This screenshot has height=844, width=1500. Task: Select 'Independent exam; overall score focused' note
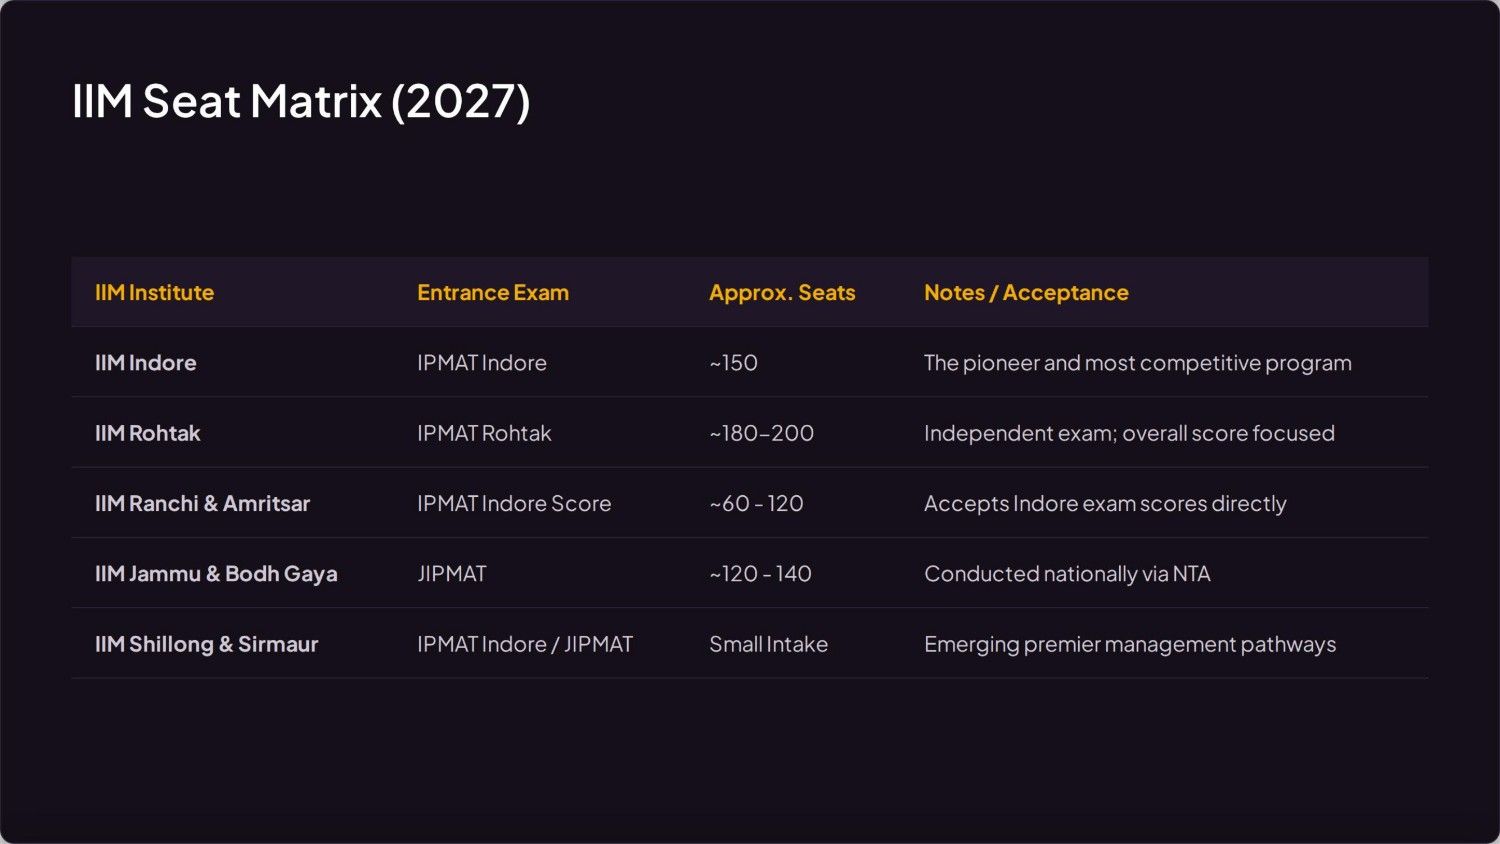pos(1129,433)
